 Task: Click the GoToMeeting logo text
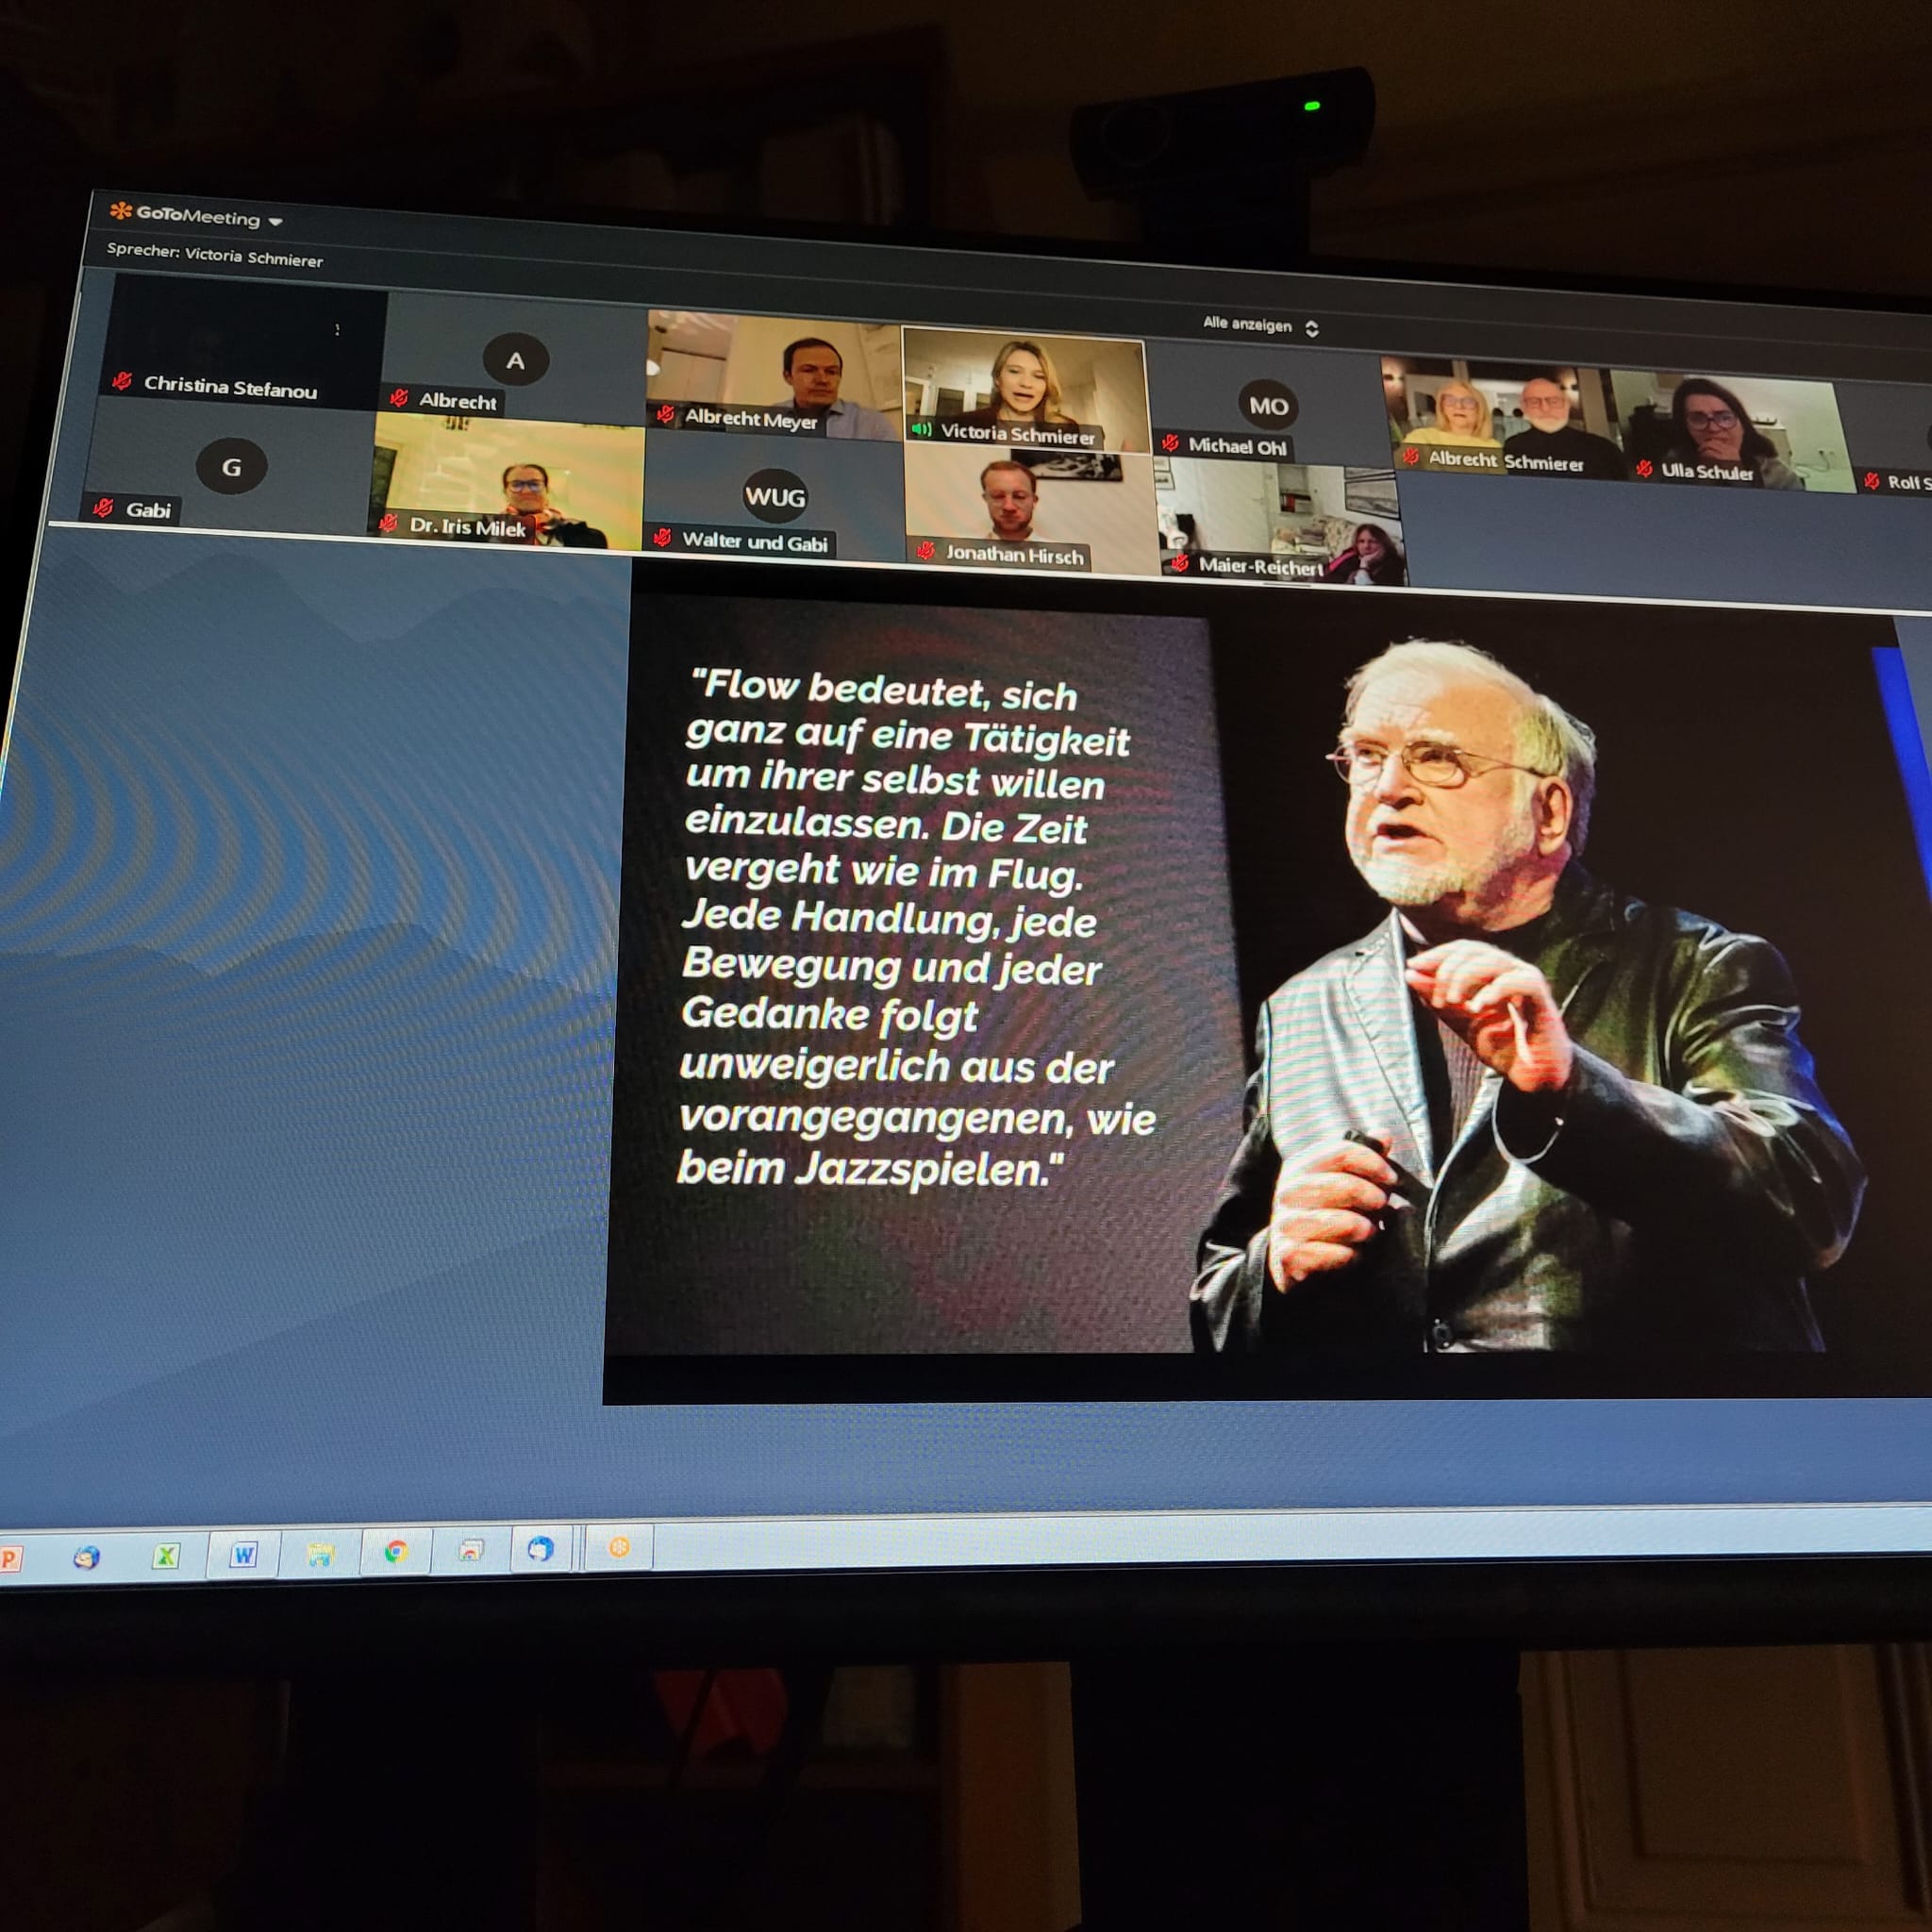[x=197, y=216]
